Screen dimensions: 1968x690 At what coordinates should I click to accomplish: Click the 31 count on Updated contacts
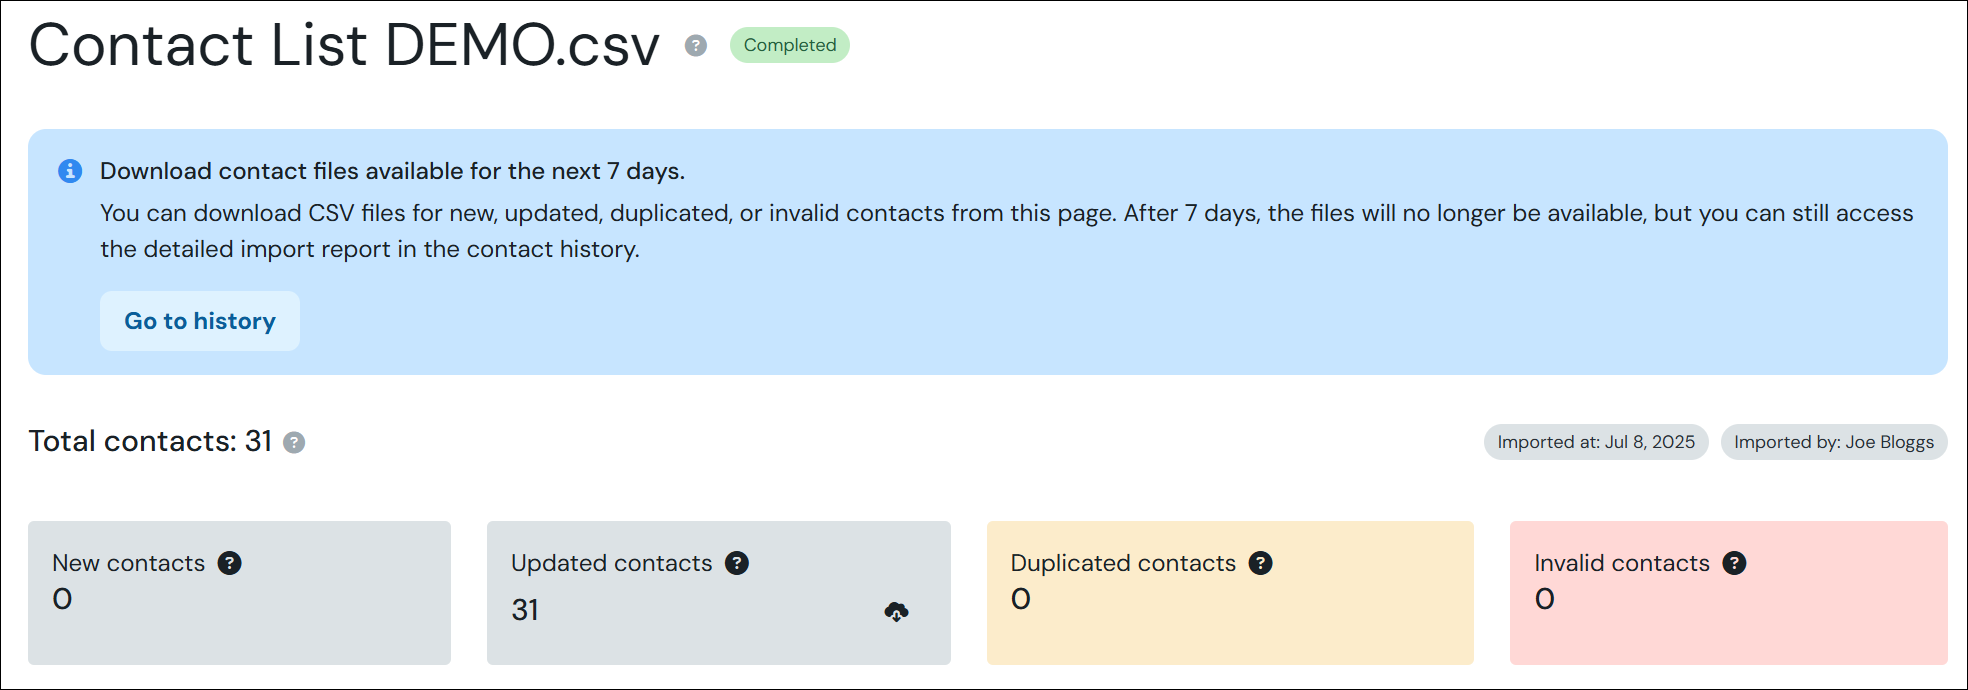click(525, 609)
